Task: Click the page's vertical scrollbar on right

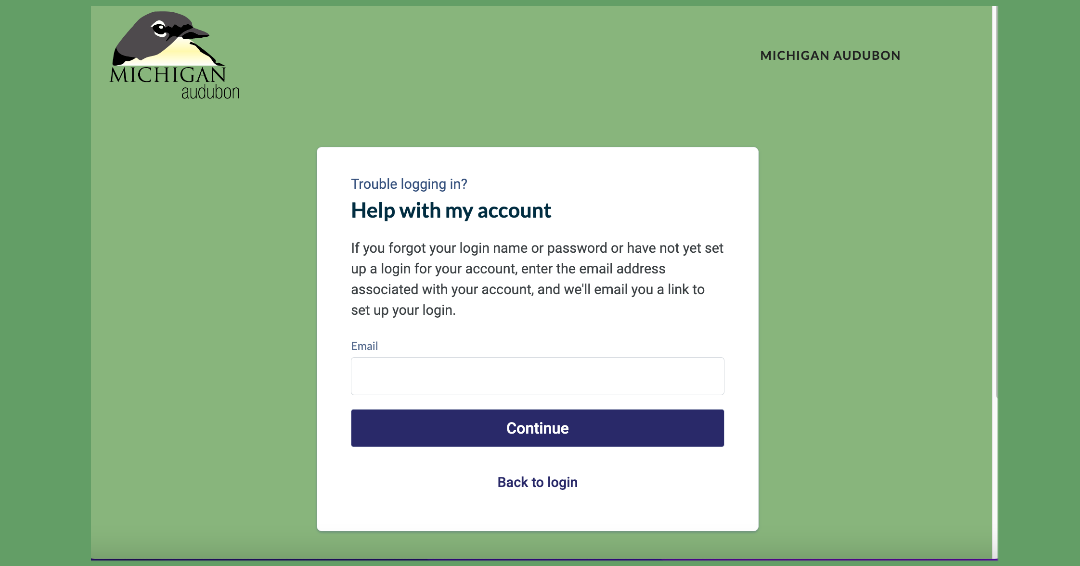Action: 994,207
